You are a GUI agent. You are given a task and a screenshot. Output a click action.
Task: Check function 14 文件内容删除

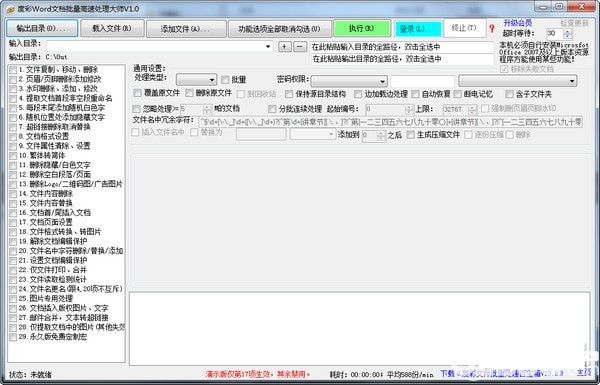coord(13,194)
